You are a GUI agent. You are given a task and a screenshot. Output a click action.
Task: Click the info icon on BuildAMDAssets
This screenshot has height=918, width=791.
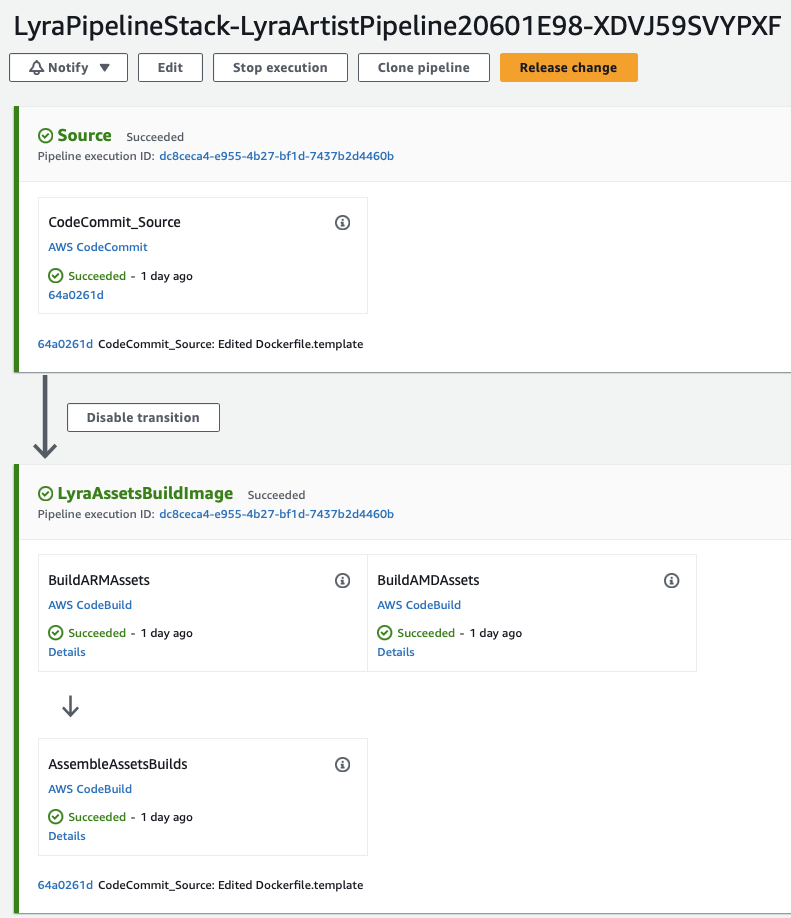pos(671,580)
